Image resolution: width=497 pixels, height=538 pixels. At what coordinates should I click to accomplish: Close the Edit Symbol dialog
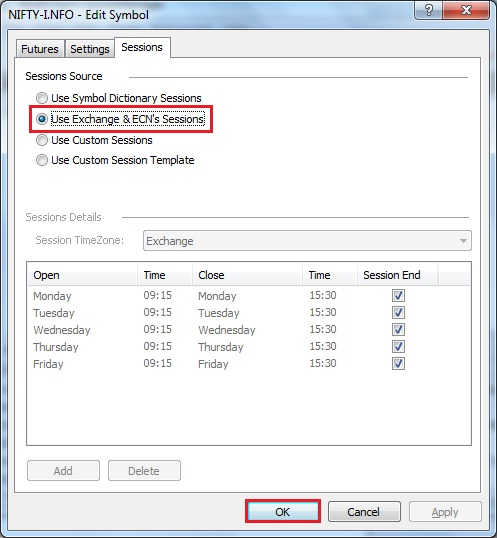click(x=466, y=10)
